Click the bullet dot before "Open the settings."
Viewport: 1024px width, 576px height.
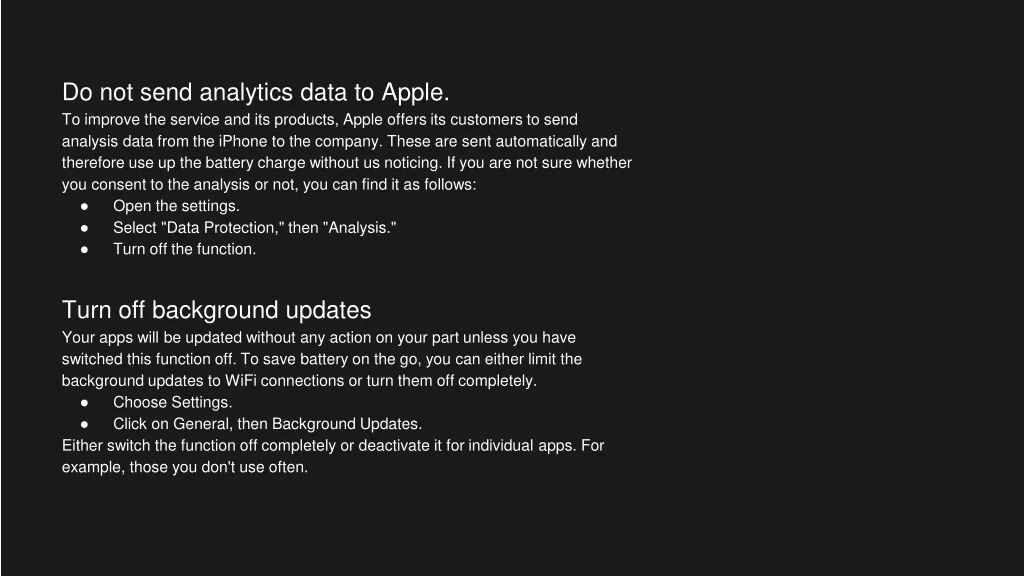coord(86,206)
